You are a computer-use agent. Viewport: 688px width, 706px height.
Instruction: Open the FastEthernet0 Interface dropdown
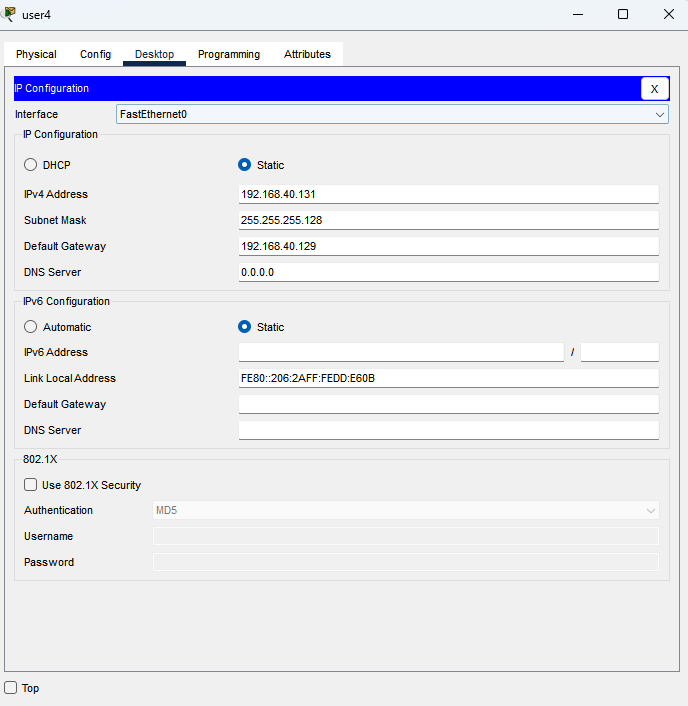coord(392,114)
